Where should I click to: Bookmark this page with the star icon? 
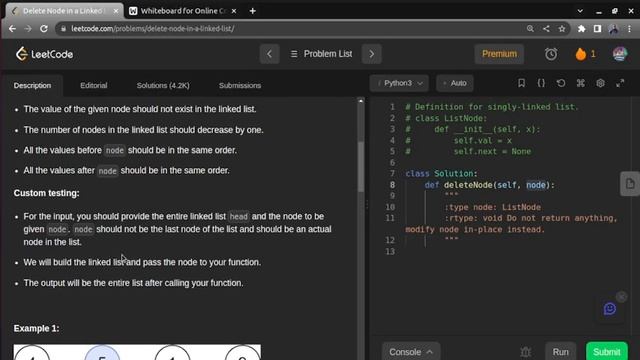coord(562,29)
